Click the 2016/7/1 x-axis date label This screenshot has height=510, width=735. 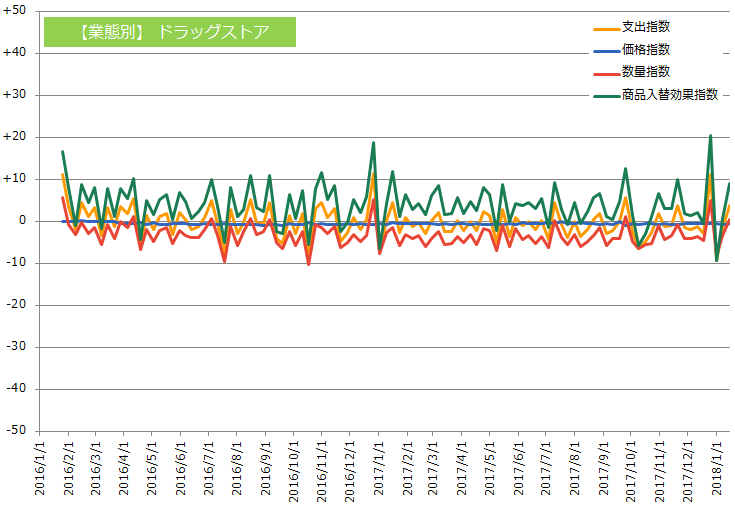209,467
